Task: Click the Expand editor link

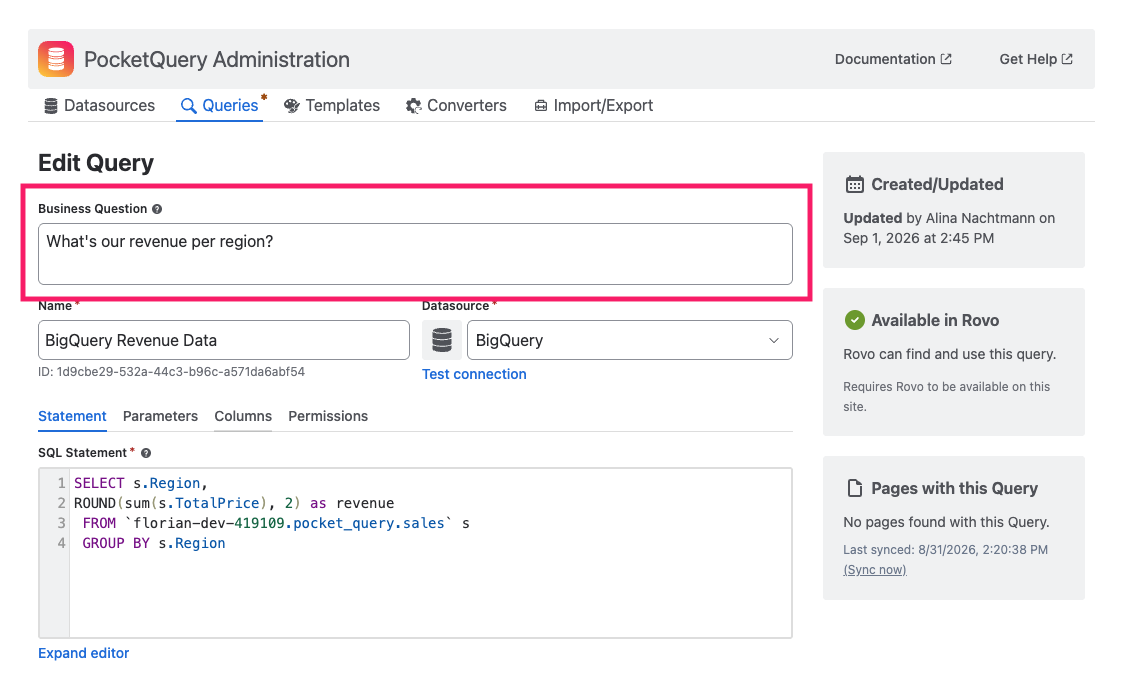Action: (x=84, y=653)
